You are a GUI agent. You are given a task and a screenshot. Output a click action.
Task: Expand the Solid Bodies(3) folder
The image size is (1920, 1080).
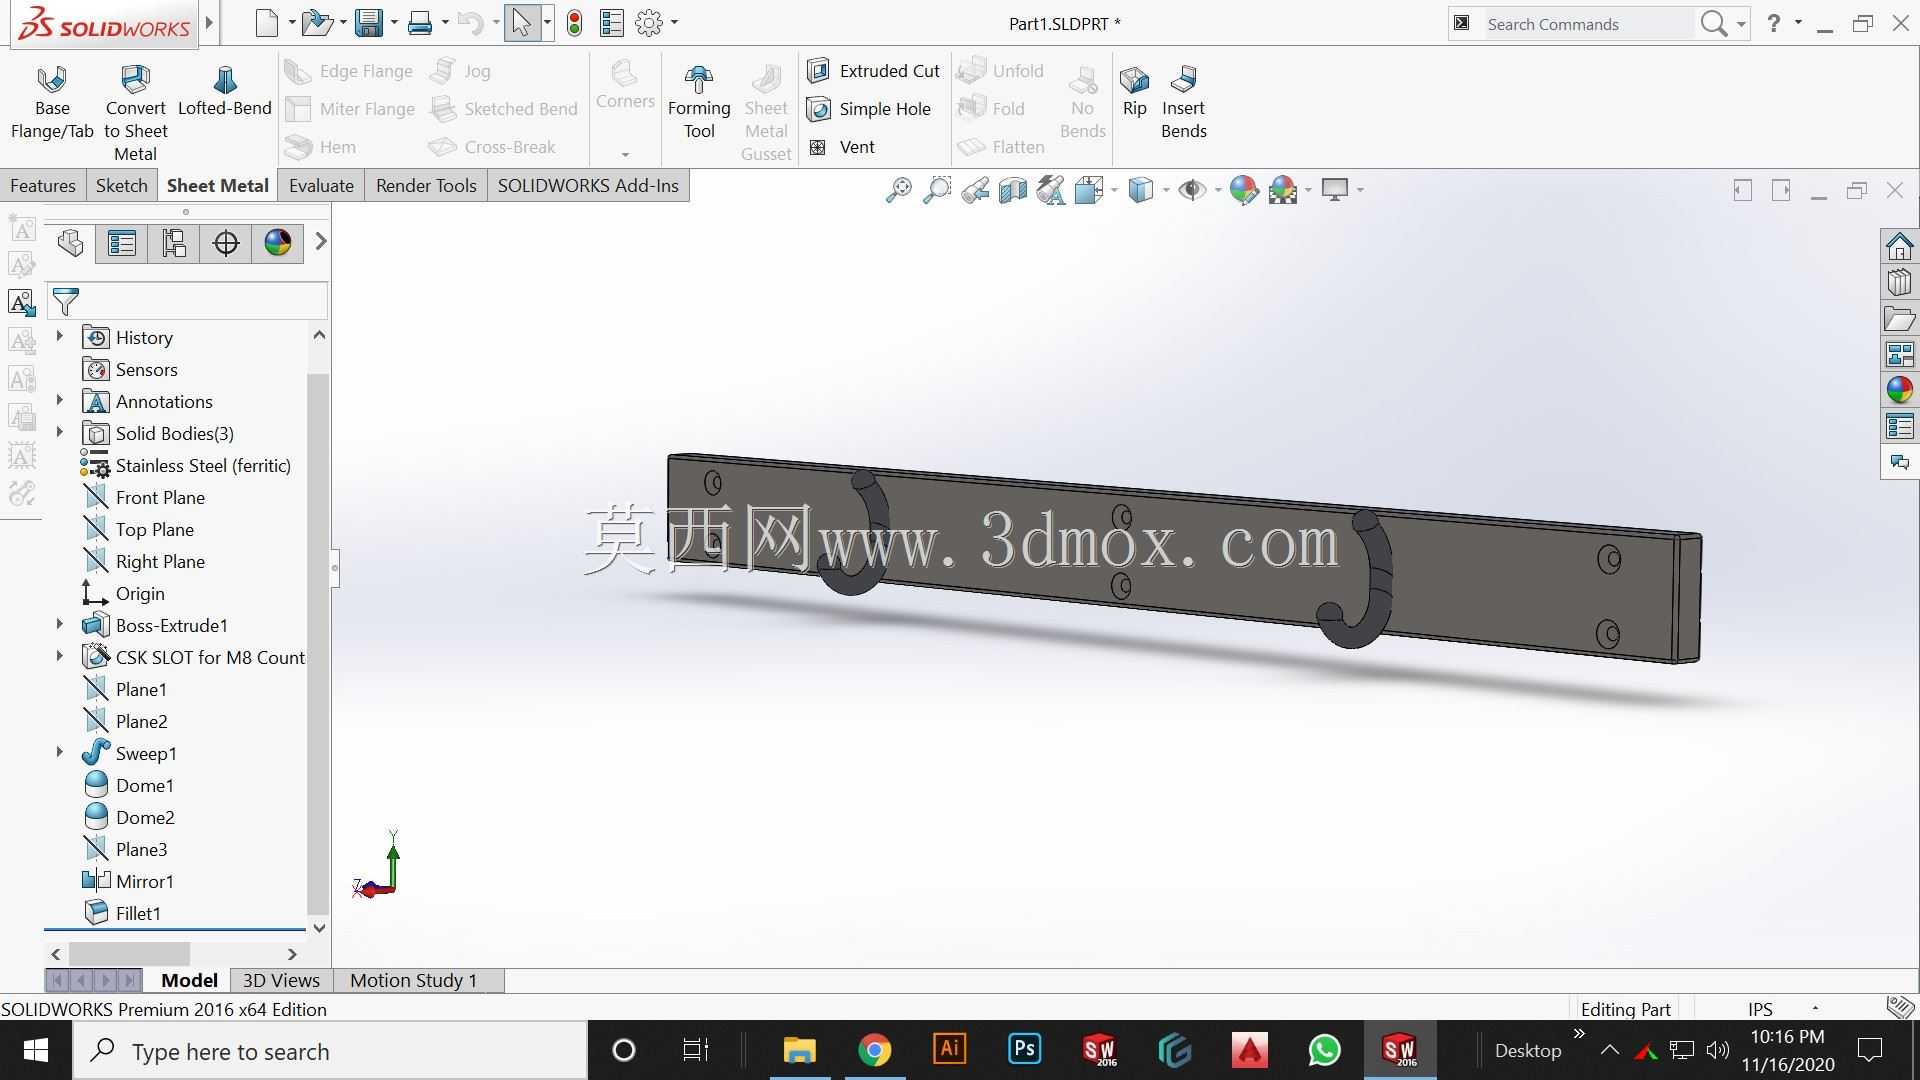[59, 433]
